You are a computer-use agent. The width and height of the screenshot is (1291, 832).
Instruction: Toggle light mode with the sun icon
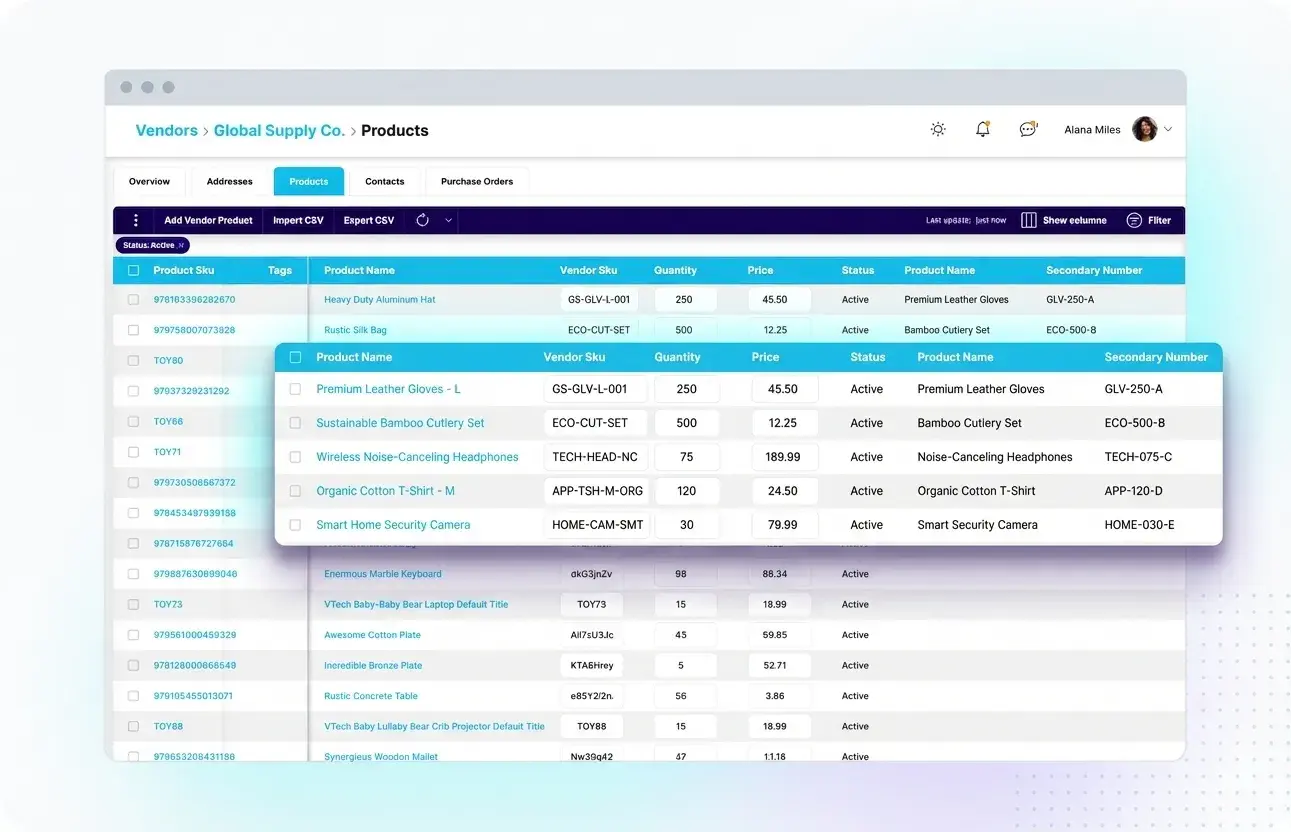pos(937,129)
